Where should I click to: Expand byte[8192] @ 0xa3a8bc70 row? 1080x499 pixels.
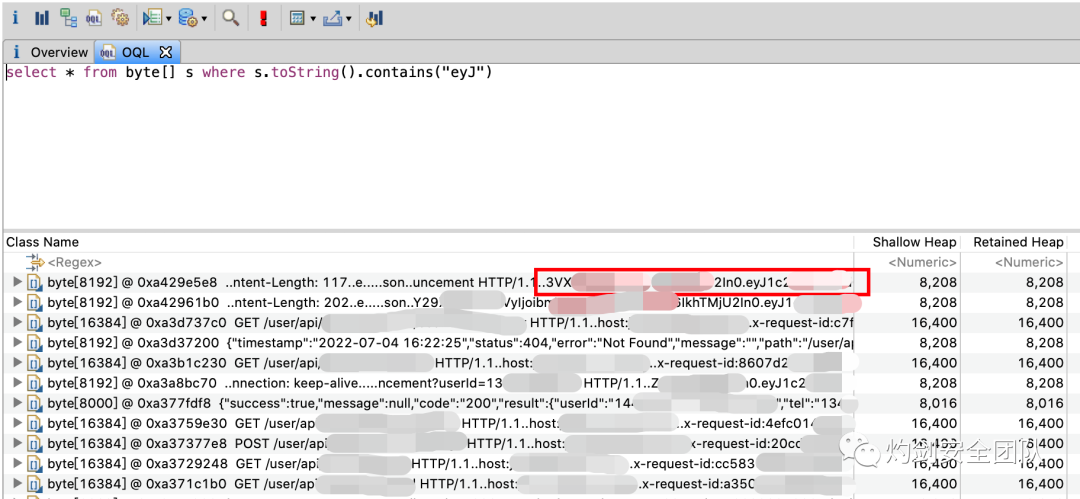(17, 383)
